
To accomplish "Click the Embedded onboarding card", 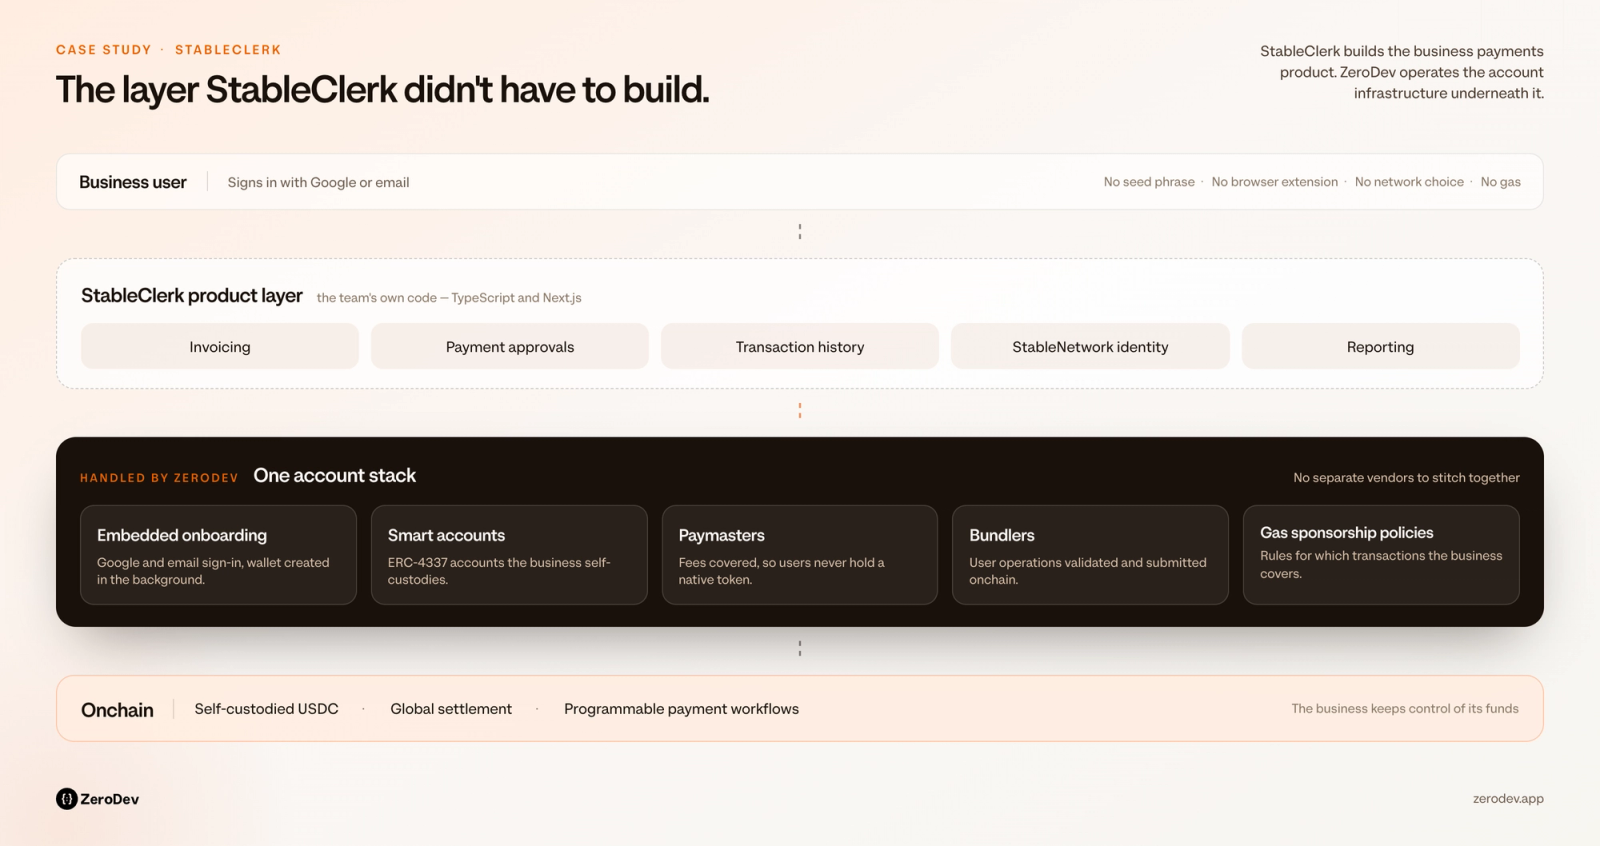I will tap(218, 555).
